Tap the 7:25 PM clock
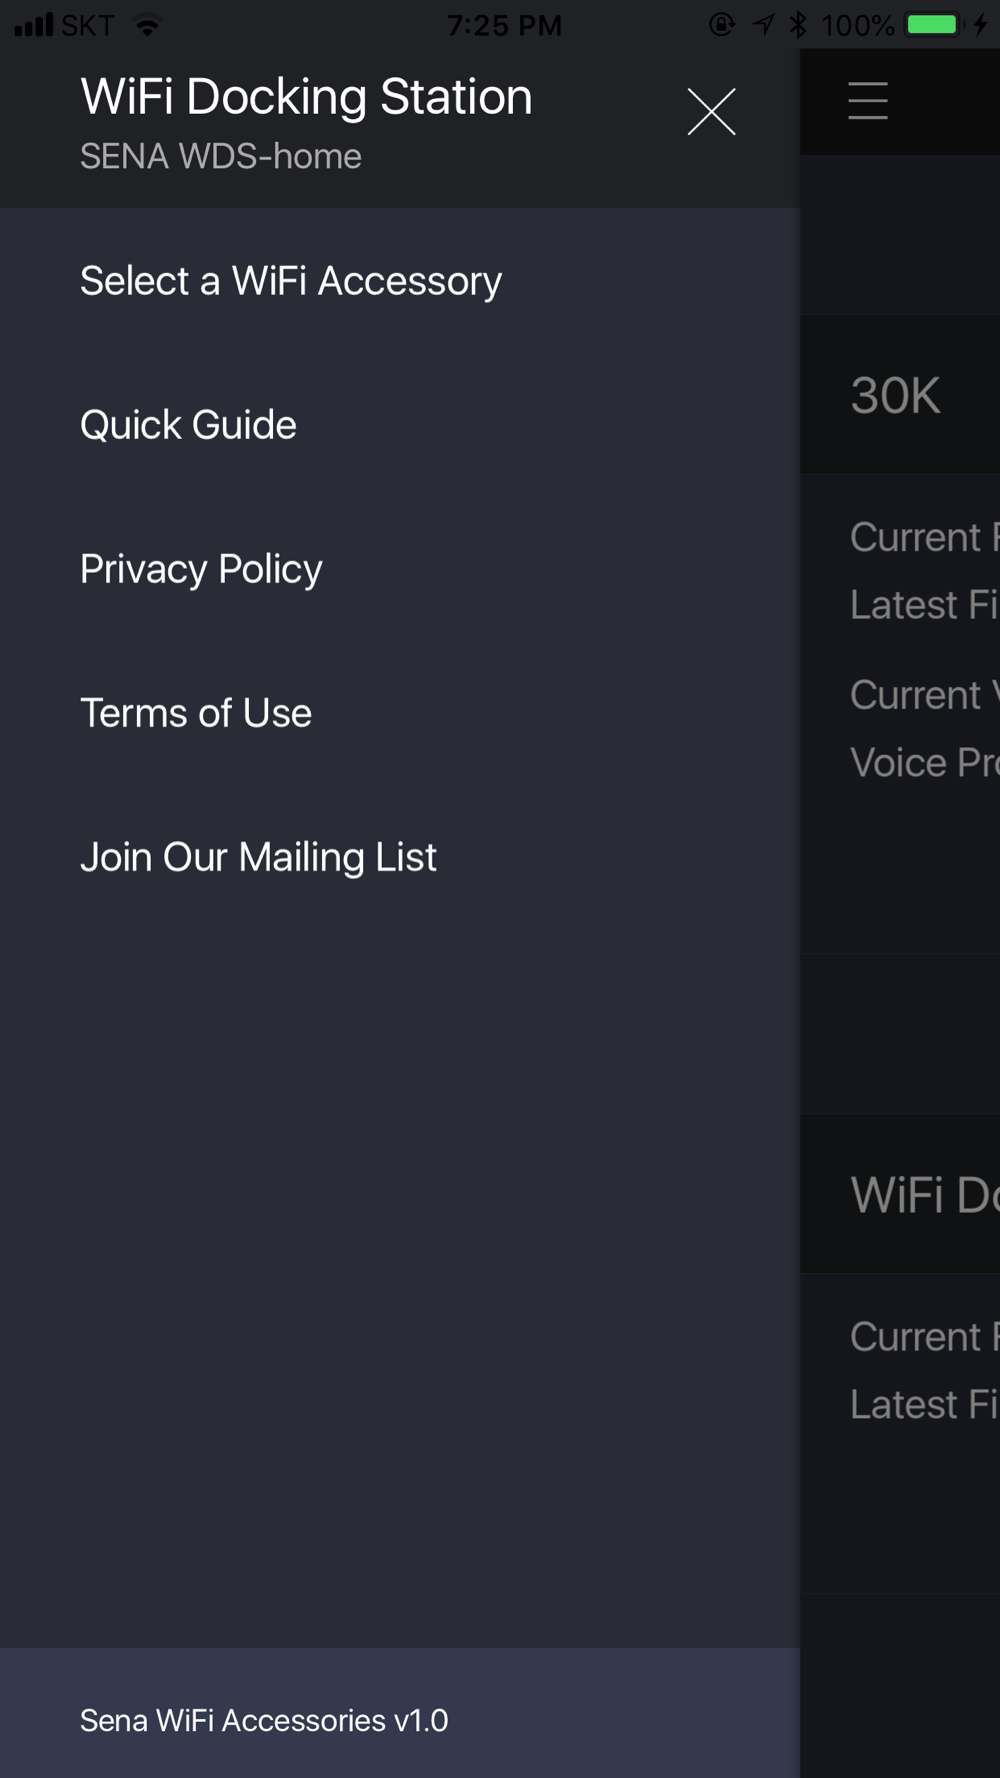1000x1778 pixels. 504,25
